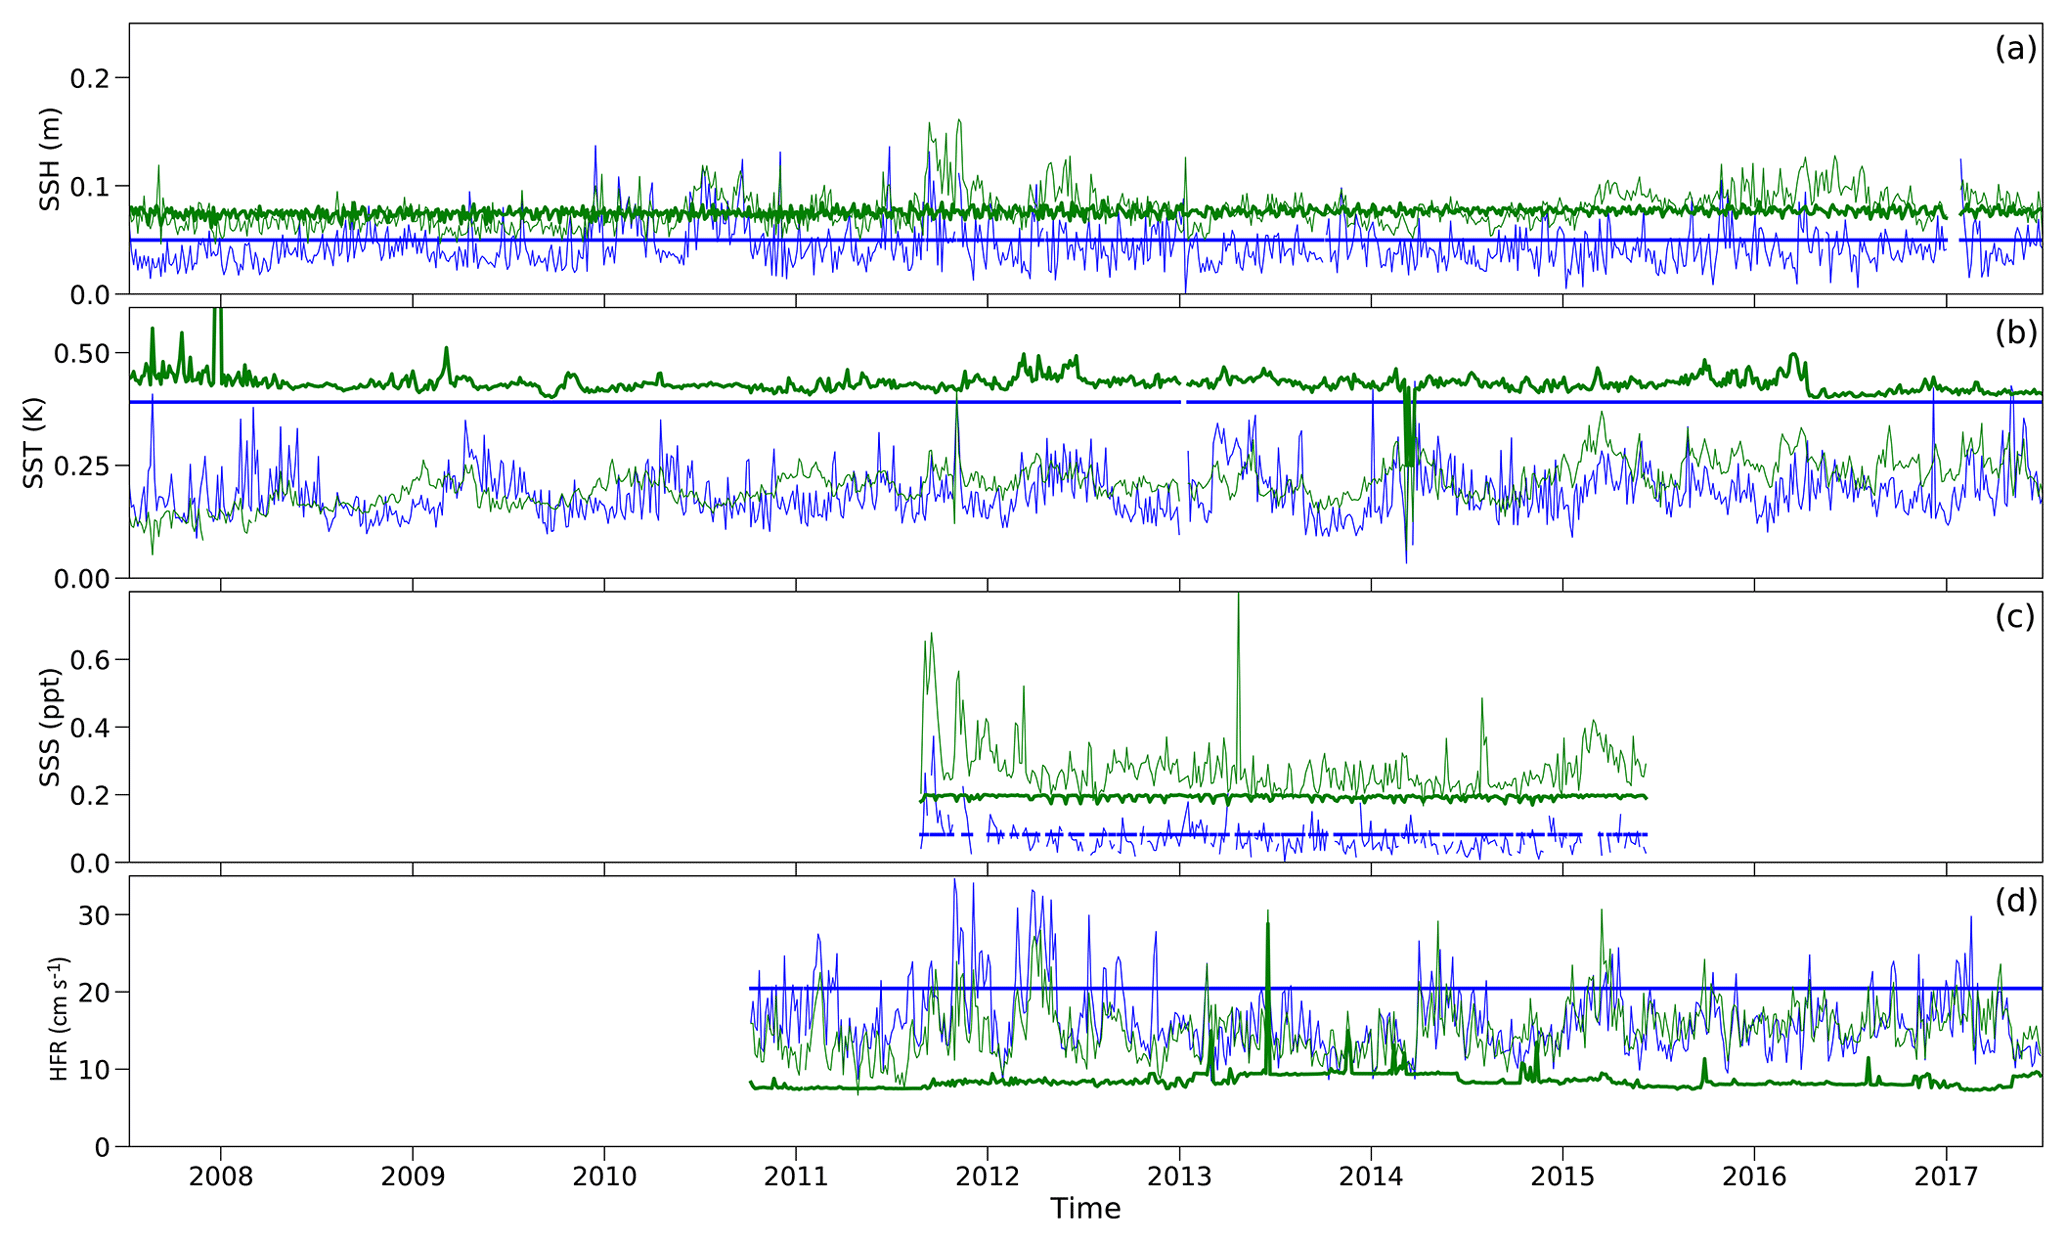
Task: Click the panel label (a)
Action: coord(2015,49)
